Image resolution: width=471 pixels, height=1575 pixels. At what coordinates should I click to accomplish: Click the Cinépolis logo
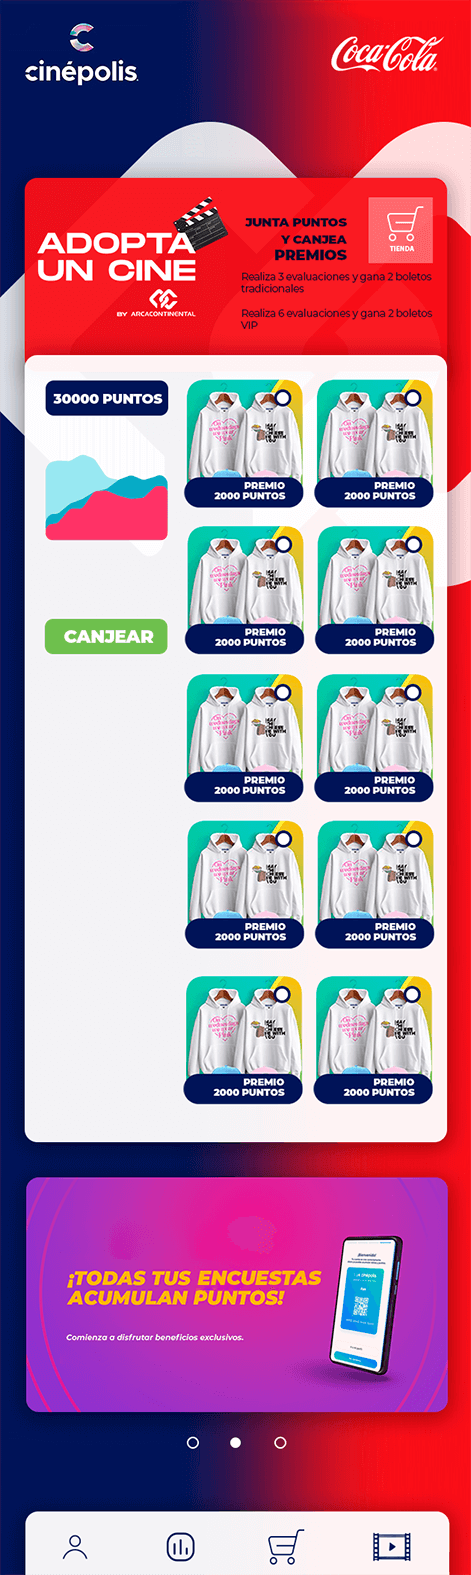[x=82, y=55]
